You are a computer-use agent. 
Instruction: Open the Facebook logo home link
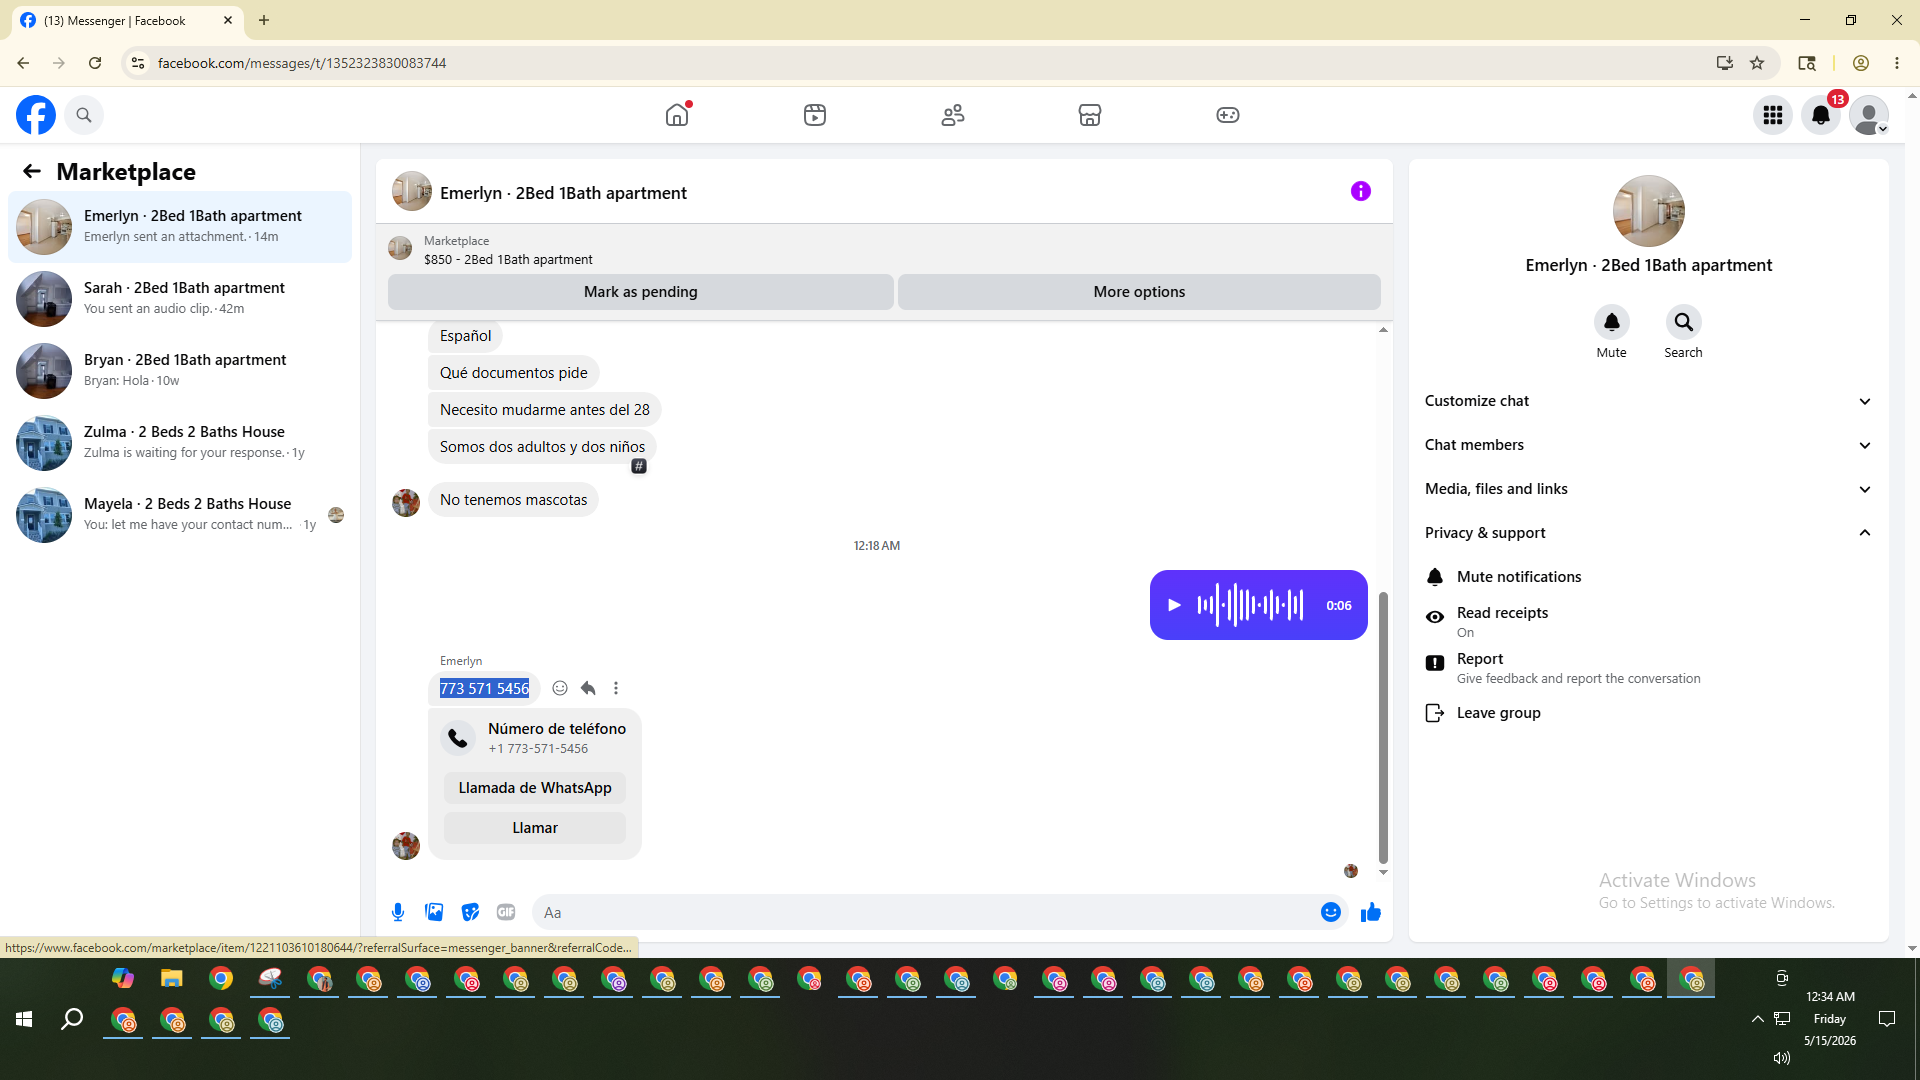pos(36,115)
